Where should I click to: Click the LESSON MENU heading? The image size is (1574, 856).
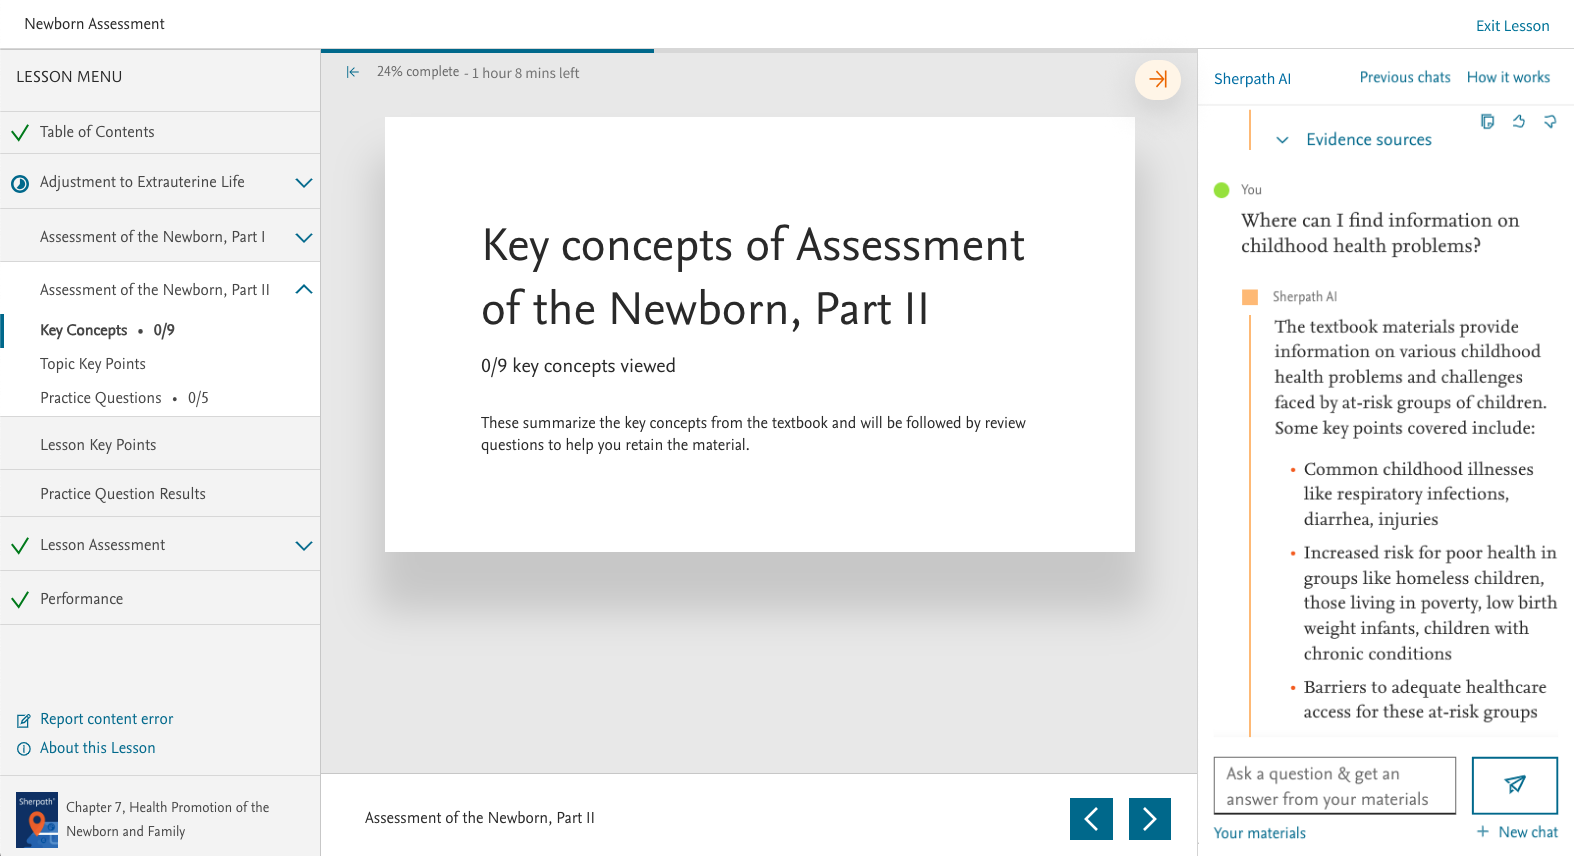[x=69, y=77]
